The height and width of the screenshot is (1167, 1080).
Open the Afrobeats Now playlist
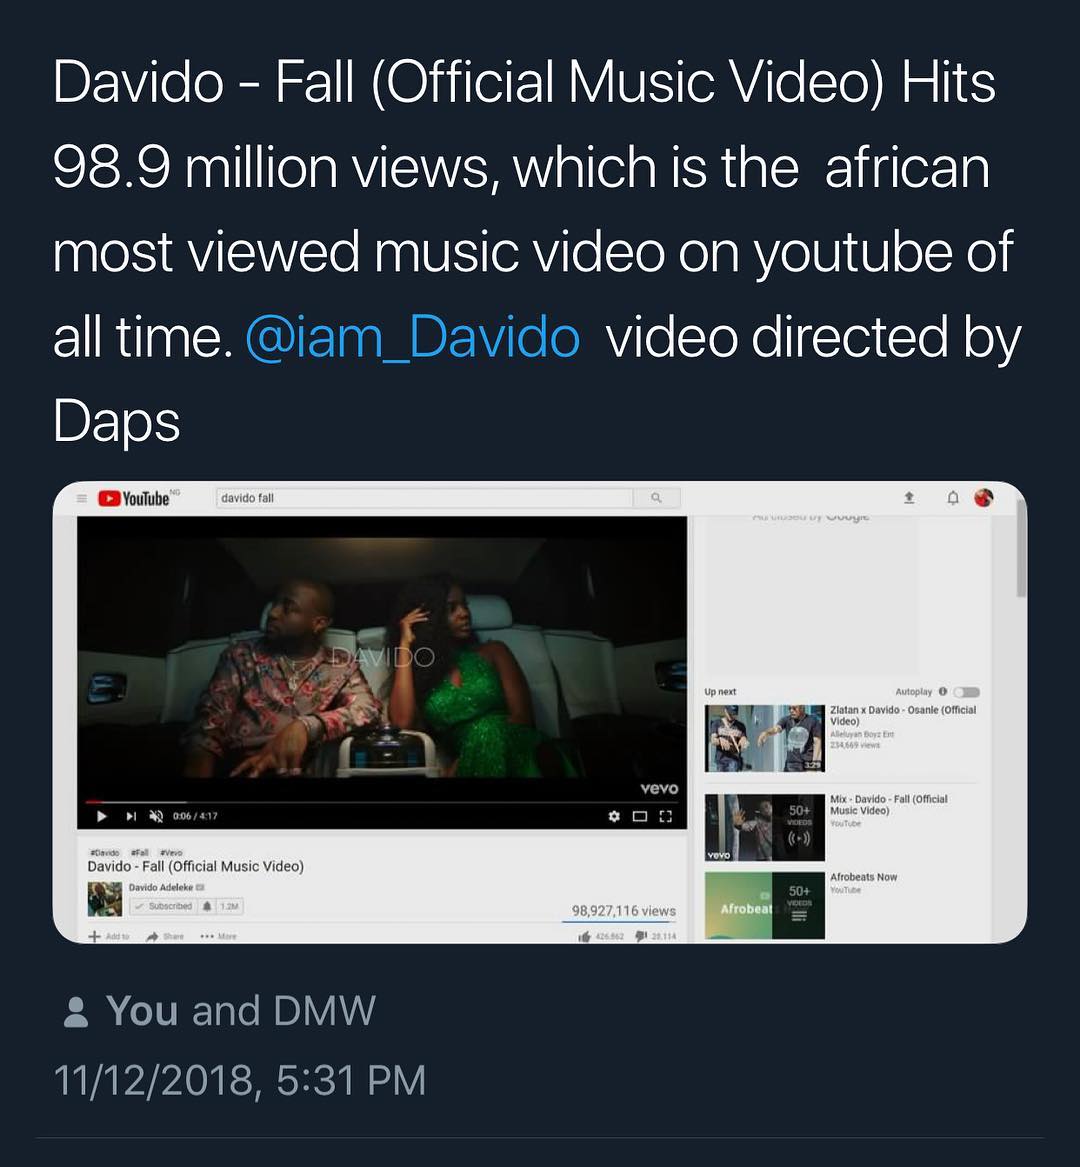[863, 877]
